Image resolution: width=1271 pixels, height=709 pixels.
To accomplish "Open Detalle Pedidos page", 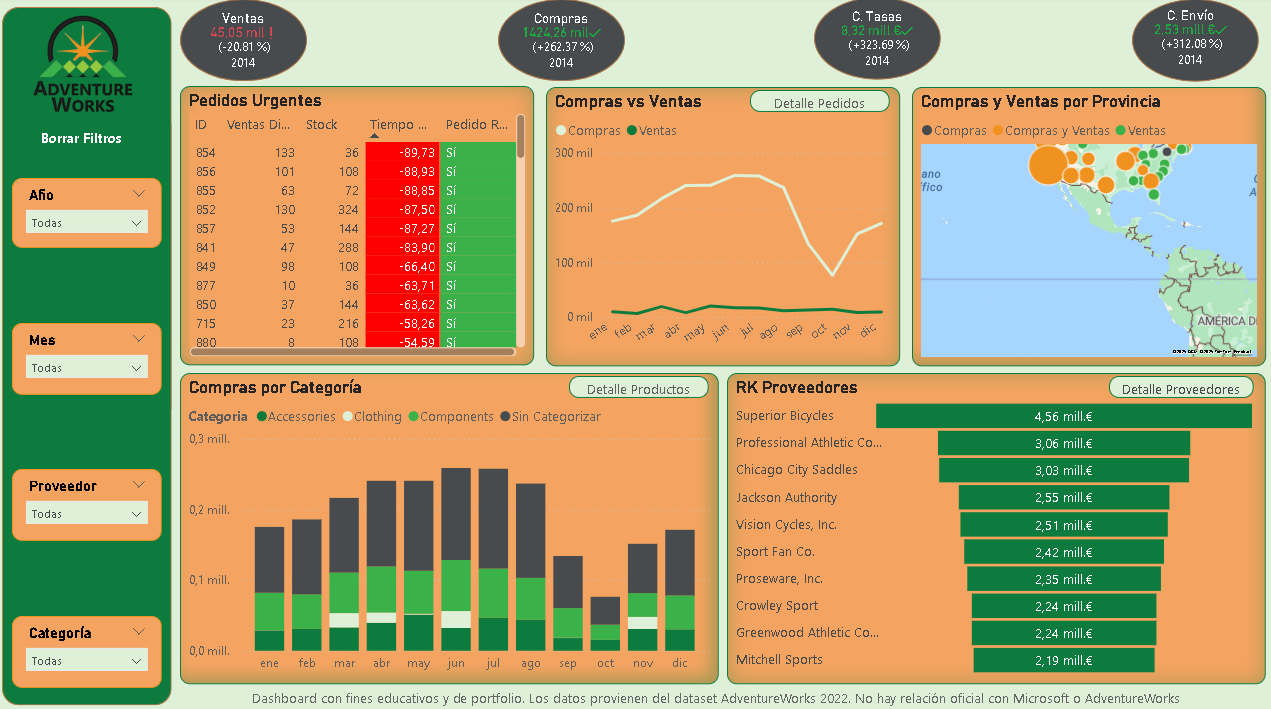I will (x=819, y=103).
